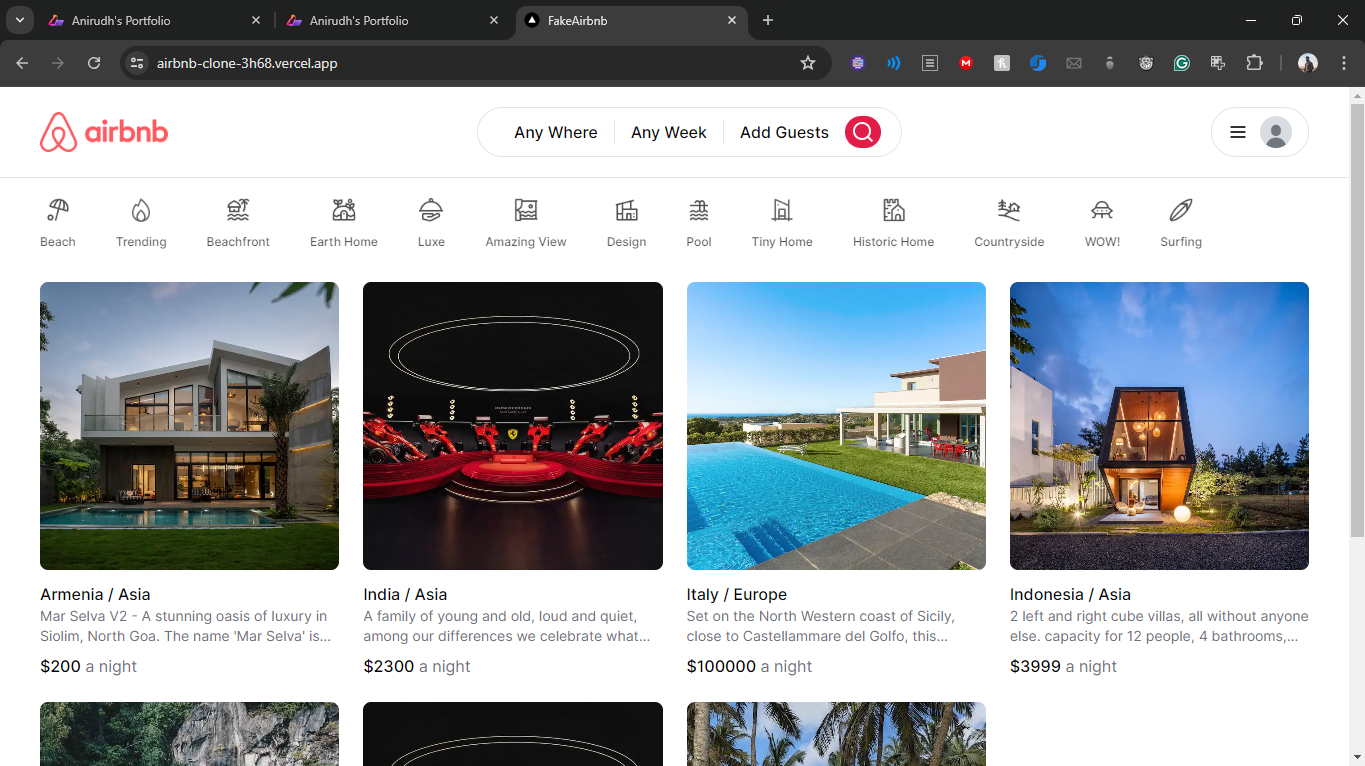Open the hamburger menu icon
This screenshot has width=1365, height=766.
(x=1237, y=132)
